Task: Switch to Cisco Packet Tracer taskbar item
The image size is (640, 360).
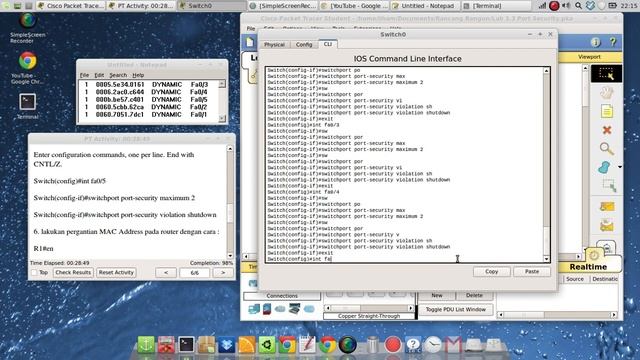Action: pos(70,6)
